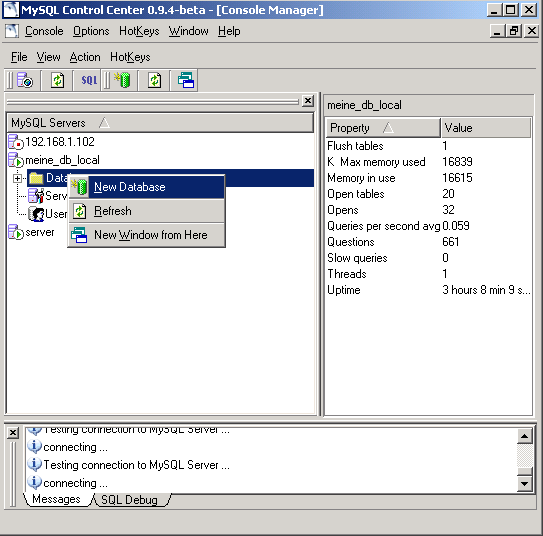Click info icon beside 'Testing connection to MySQL Server' message
Viewport: 543px width, 536px height.
click(34, 464)
